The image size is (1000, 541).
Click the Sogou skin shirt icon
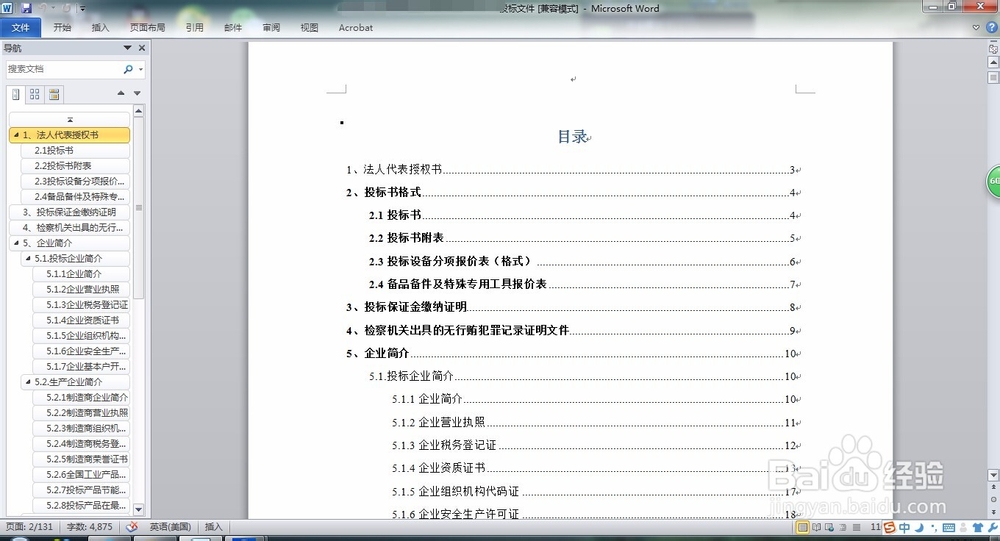(977, 528)
